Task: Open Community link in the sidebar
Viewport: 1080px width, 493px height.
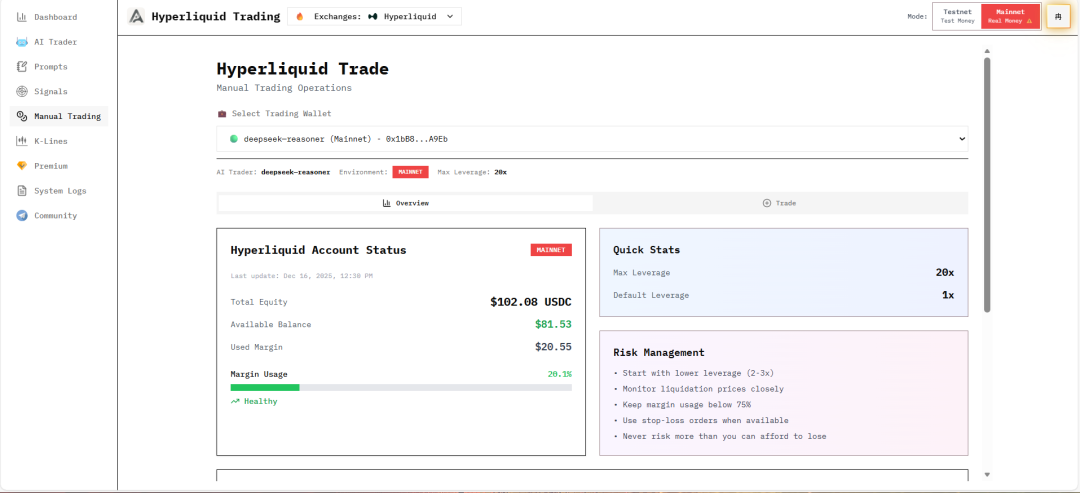Action: tap(59, 216)
